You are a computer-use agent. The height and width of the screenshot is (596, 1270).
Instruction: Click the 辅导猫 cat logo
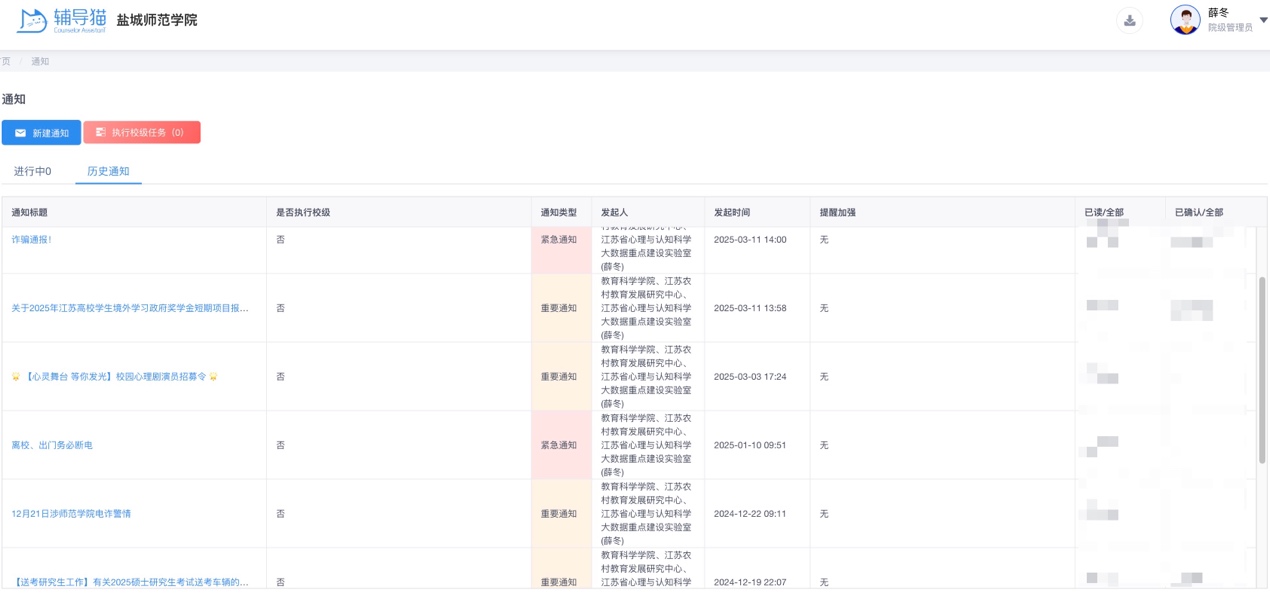(33, 20)
